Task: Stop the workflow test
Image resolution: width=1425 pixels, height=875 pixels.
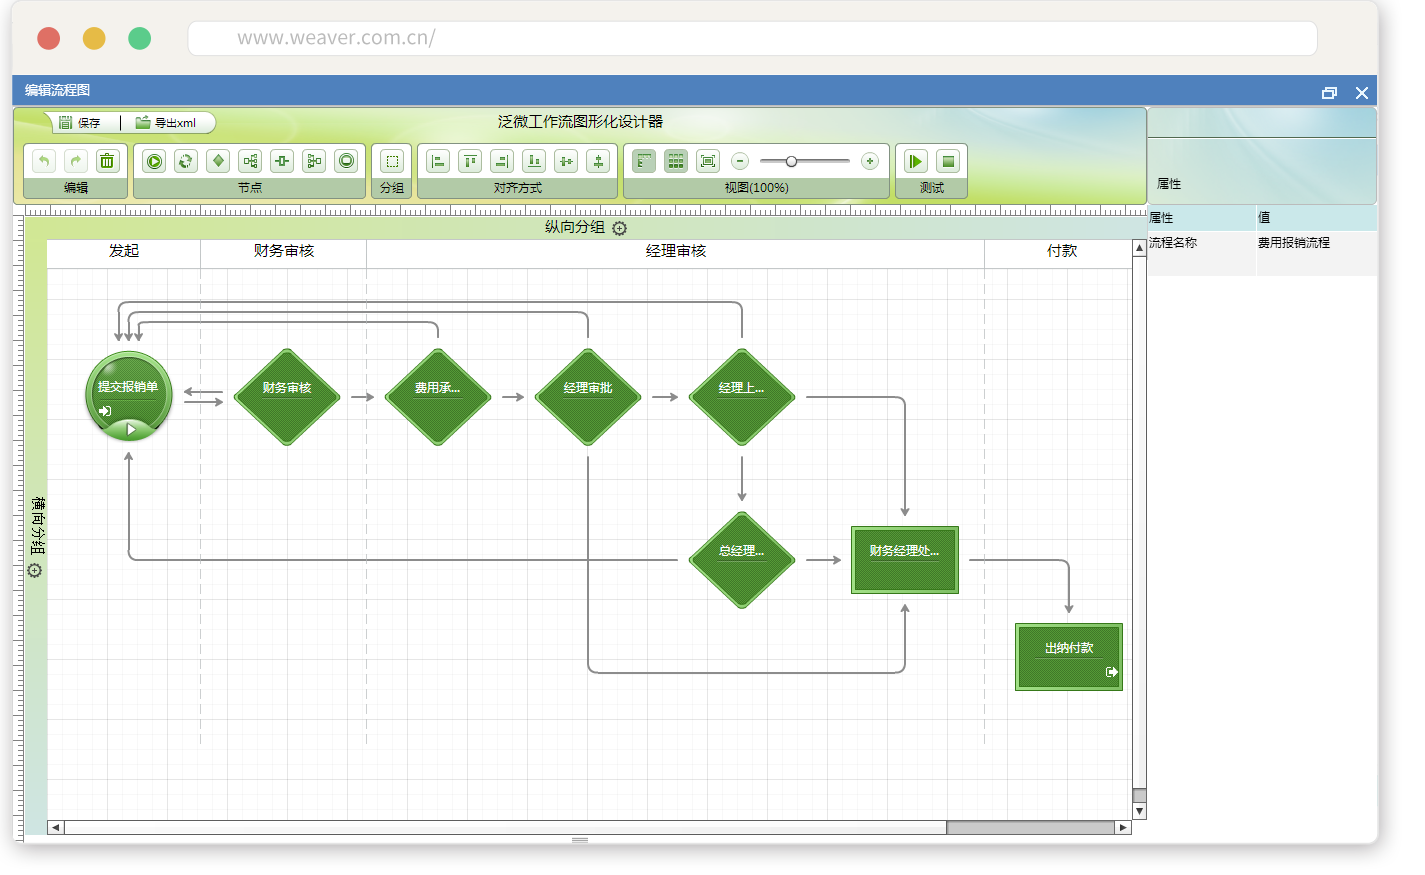Action: [x=948, y=161]
